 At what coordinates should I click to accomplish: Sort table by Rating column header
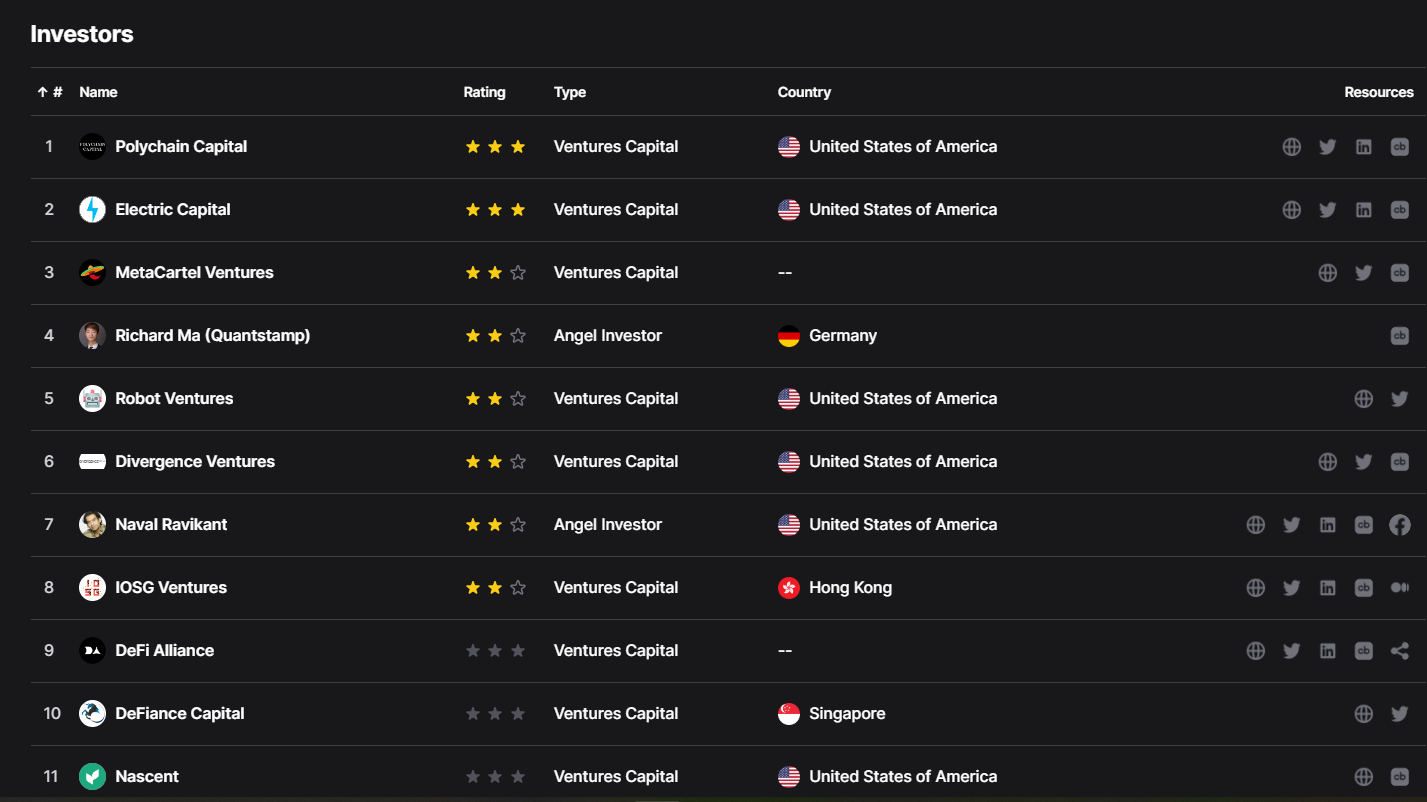click(x=484, y=92)
